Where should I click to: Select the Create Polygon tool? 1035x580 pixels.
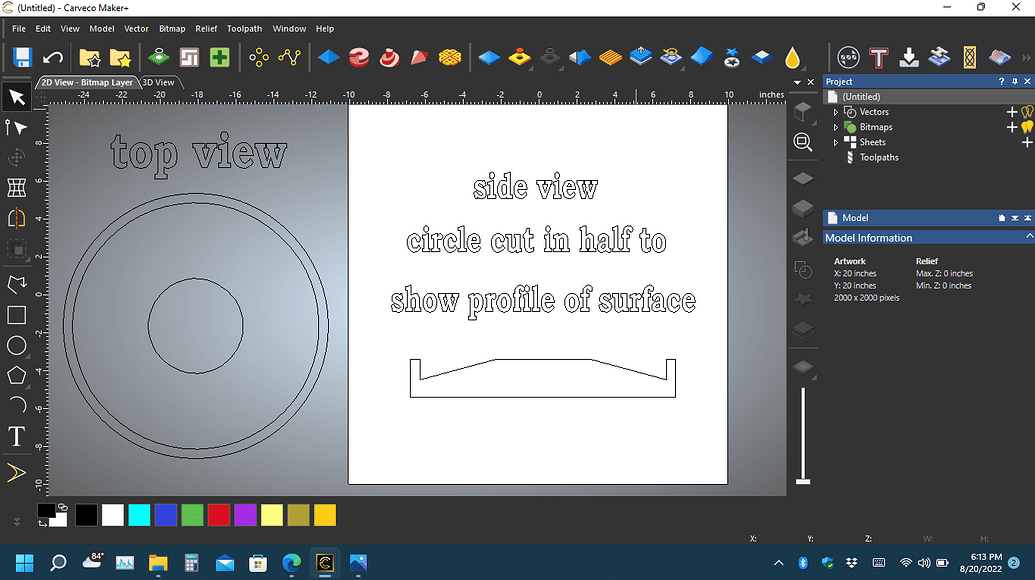pos(17,375)
